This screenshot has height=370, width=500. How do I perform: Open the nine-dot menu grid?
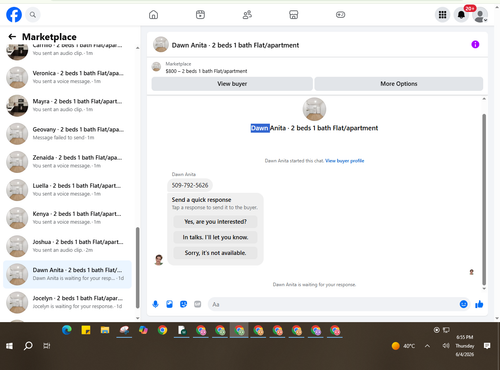(x=442, y=15)
